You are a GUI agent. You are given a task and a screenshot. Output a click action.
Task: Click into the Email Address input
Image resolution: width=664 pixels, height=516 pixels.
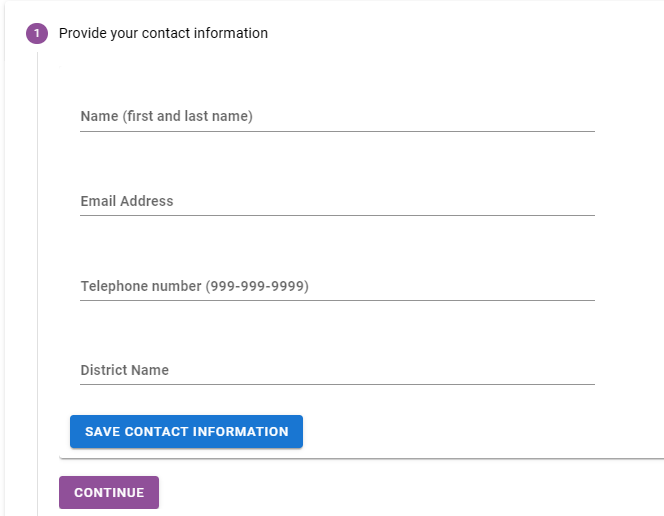(337, 201)
